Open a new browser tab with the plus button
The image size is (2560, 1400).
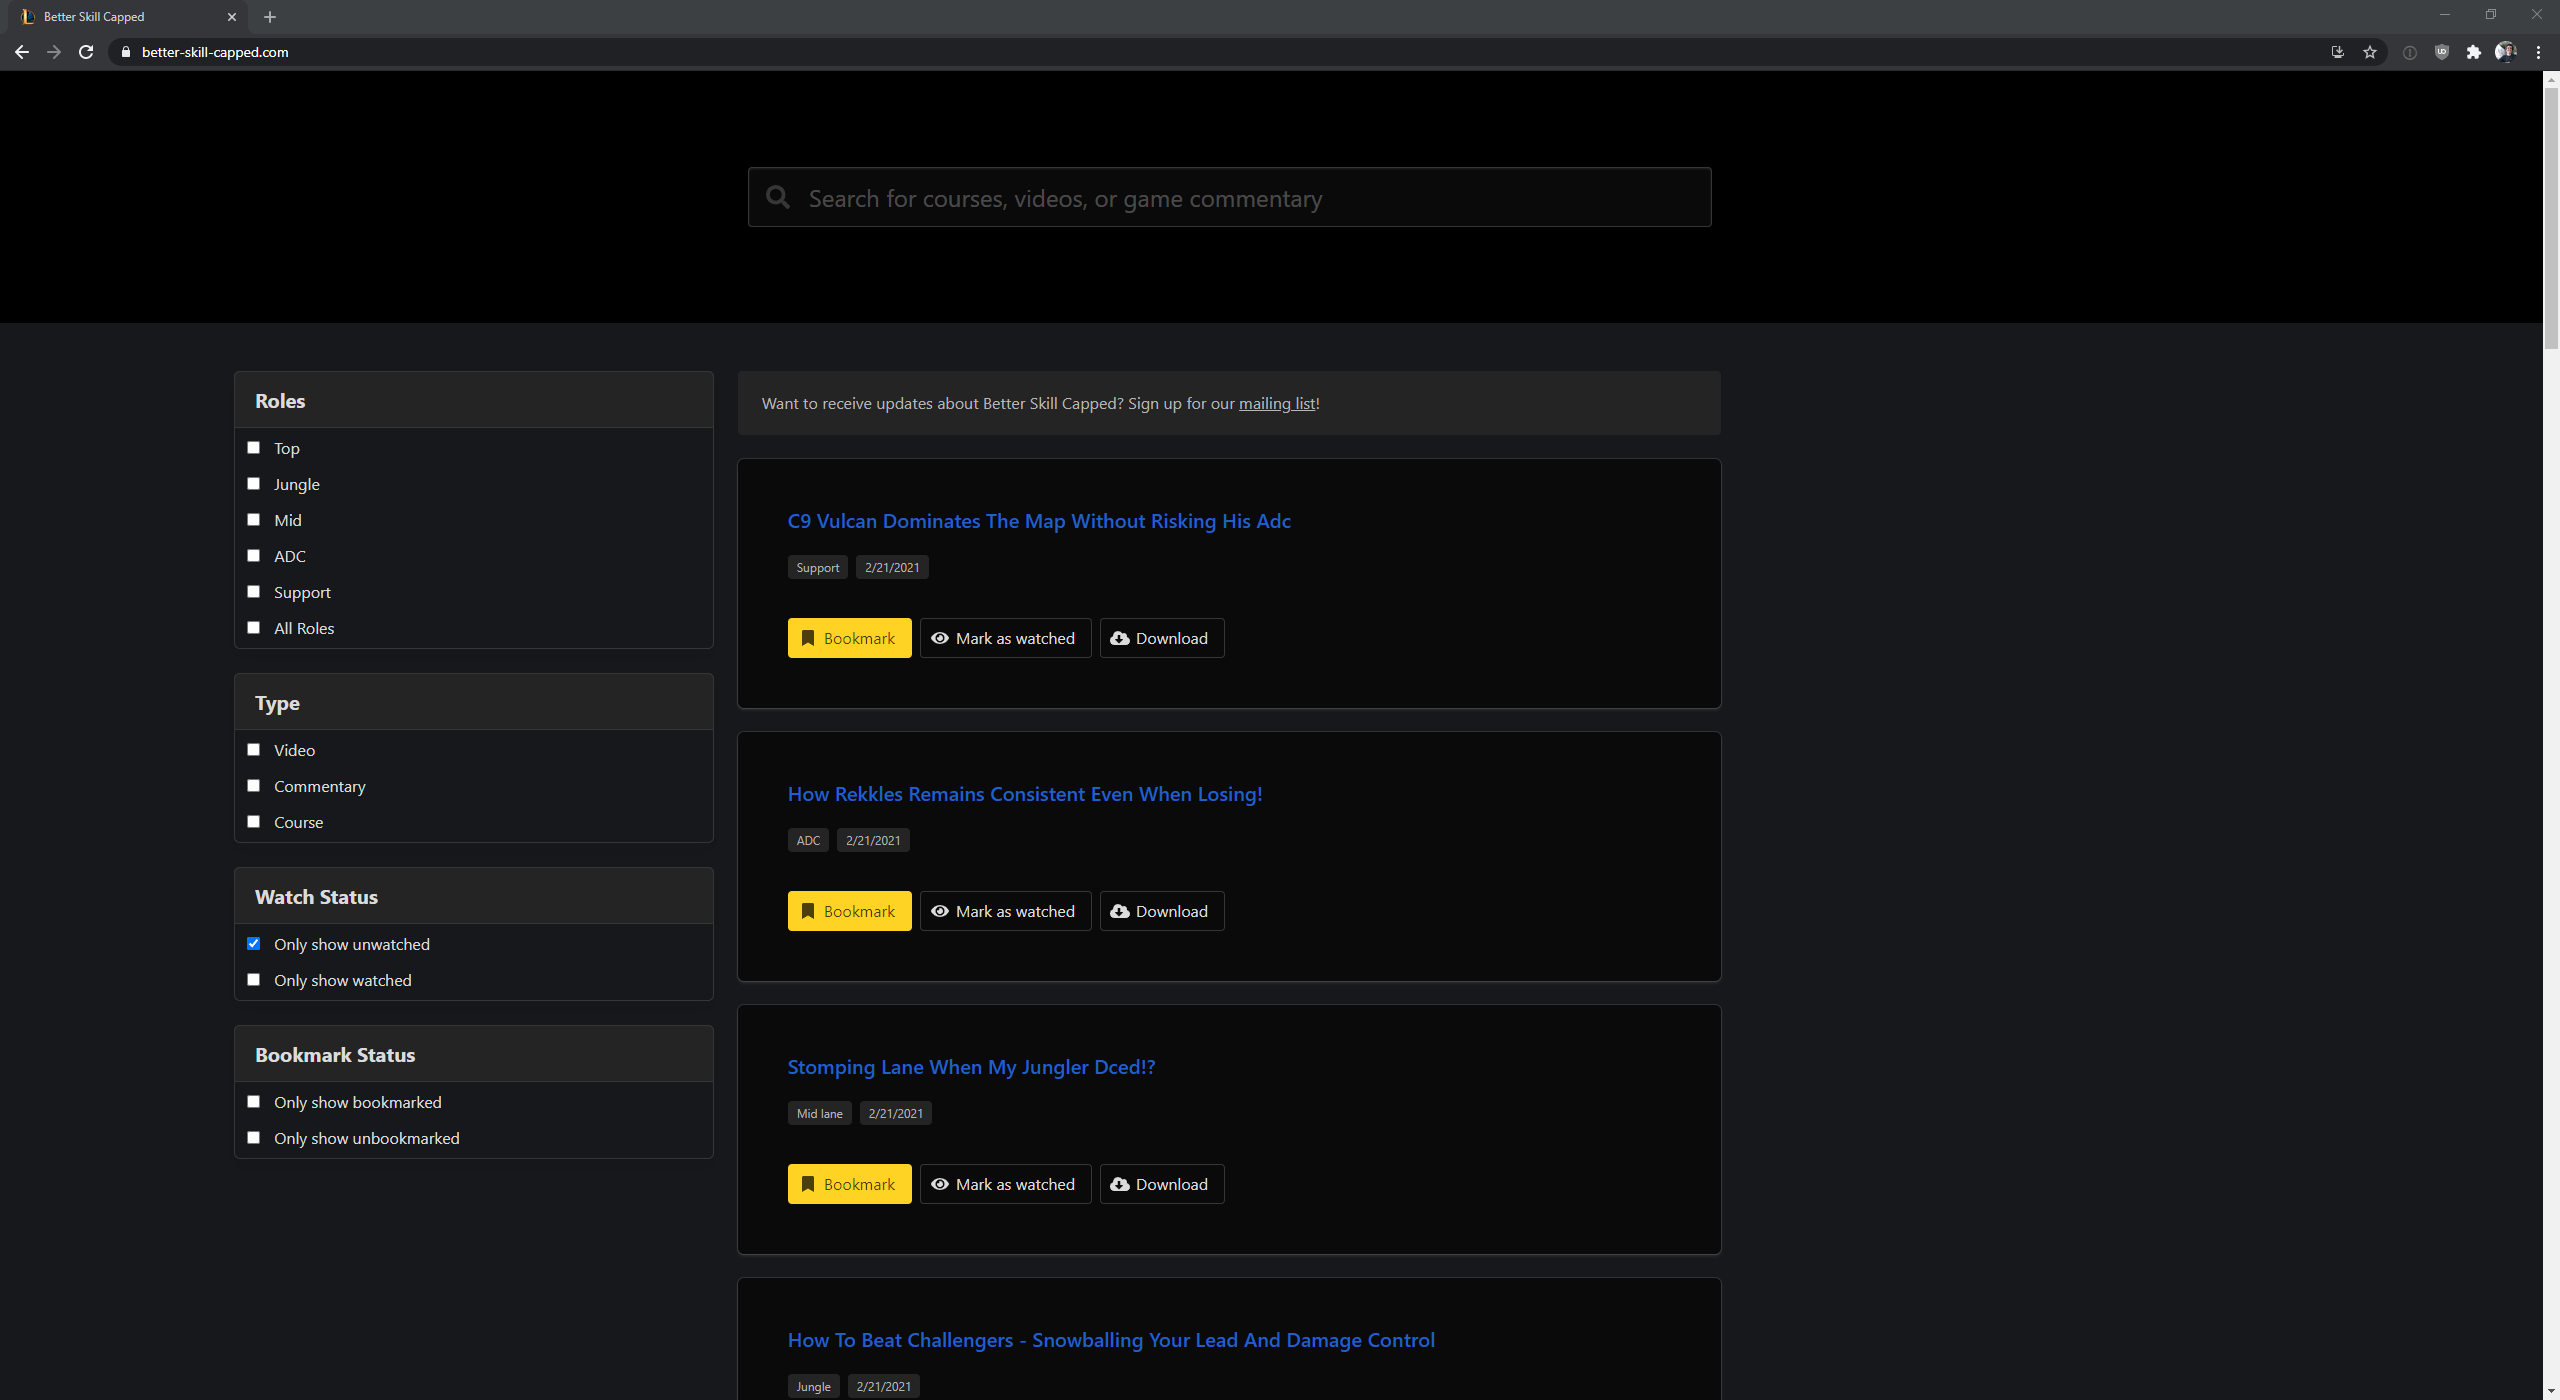tap(268, 16)
